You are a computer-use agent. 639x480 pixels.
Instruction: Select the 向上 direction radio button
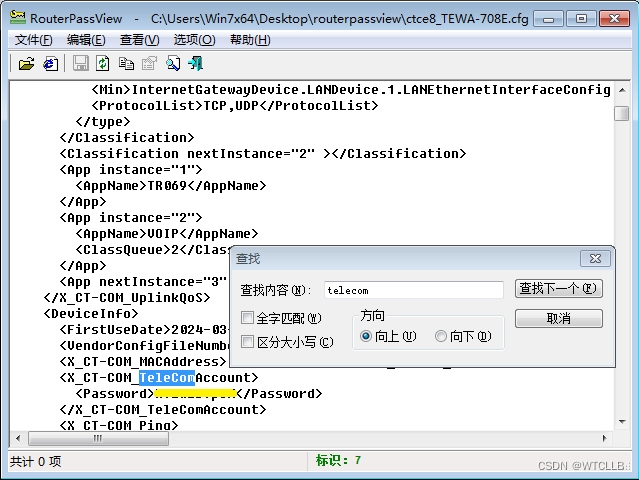tap(366, 336)
